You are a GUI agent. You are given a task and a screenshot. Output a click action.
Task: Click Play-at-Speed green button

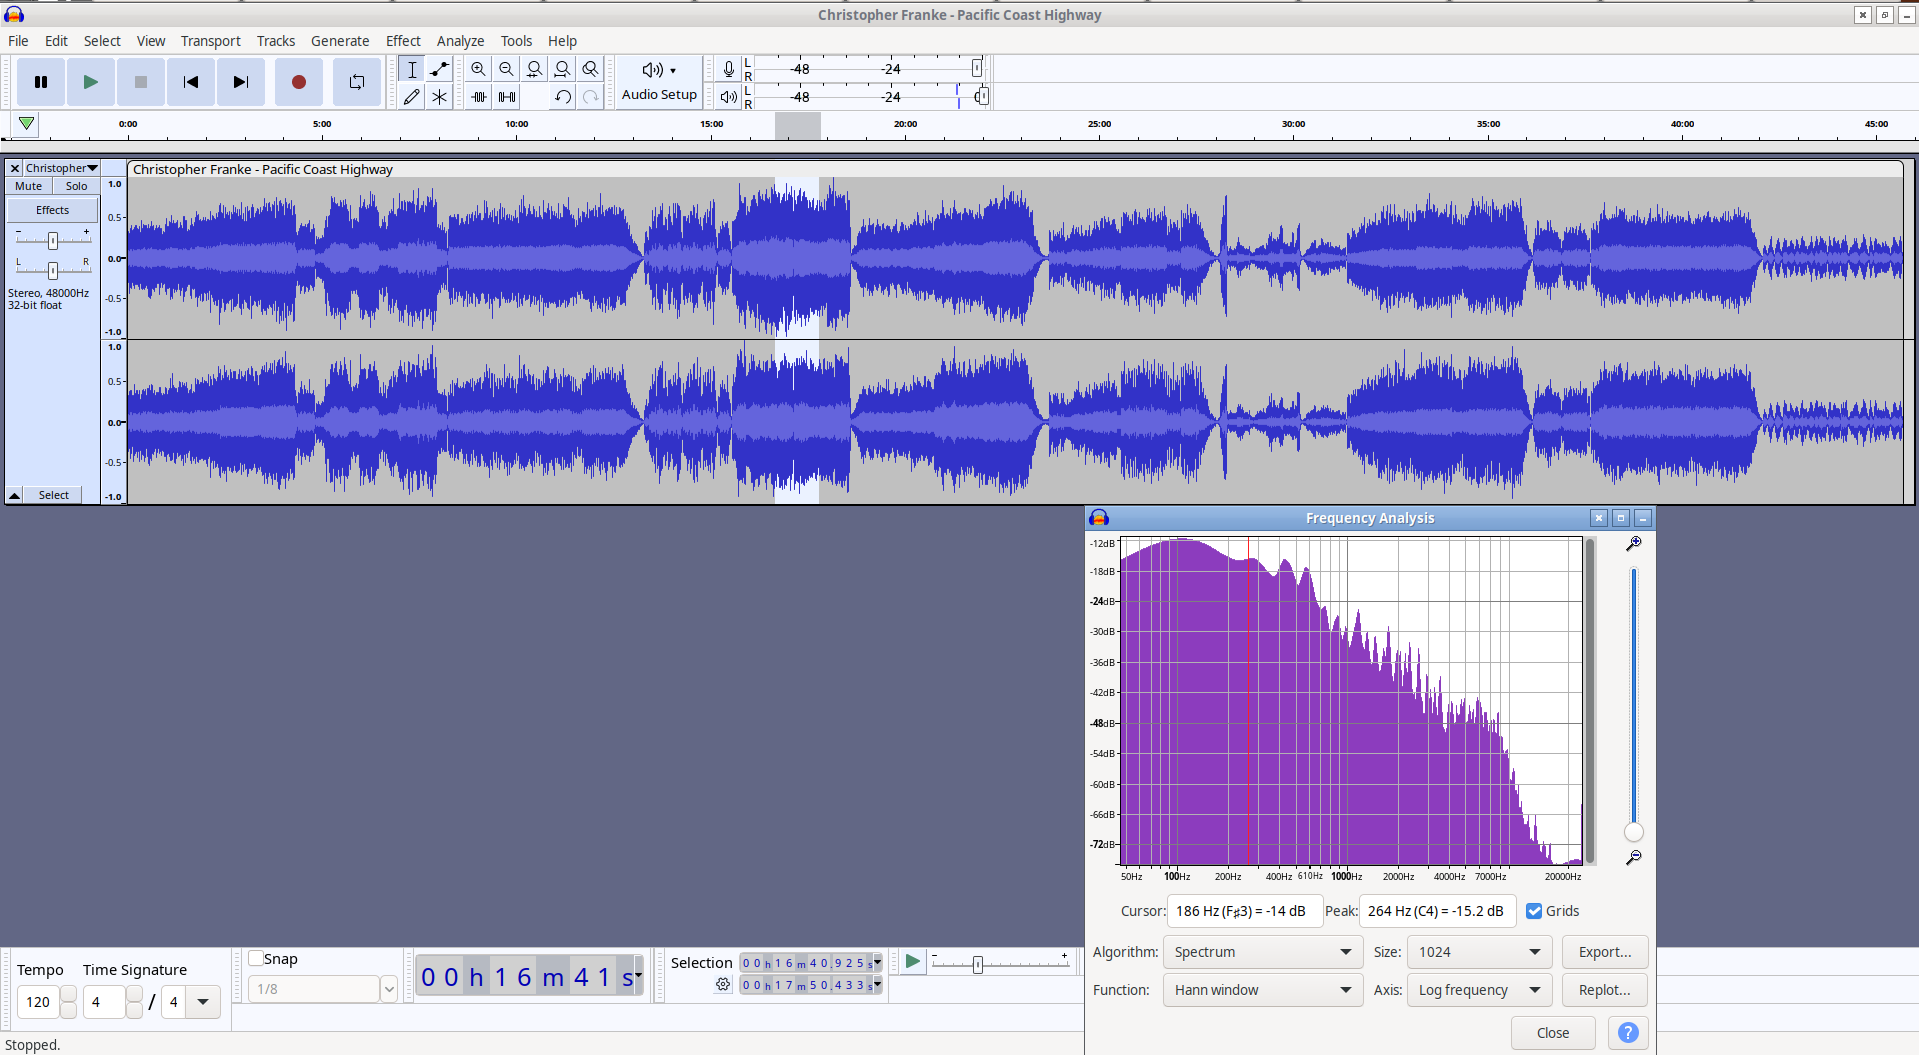pos(912,961)
